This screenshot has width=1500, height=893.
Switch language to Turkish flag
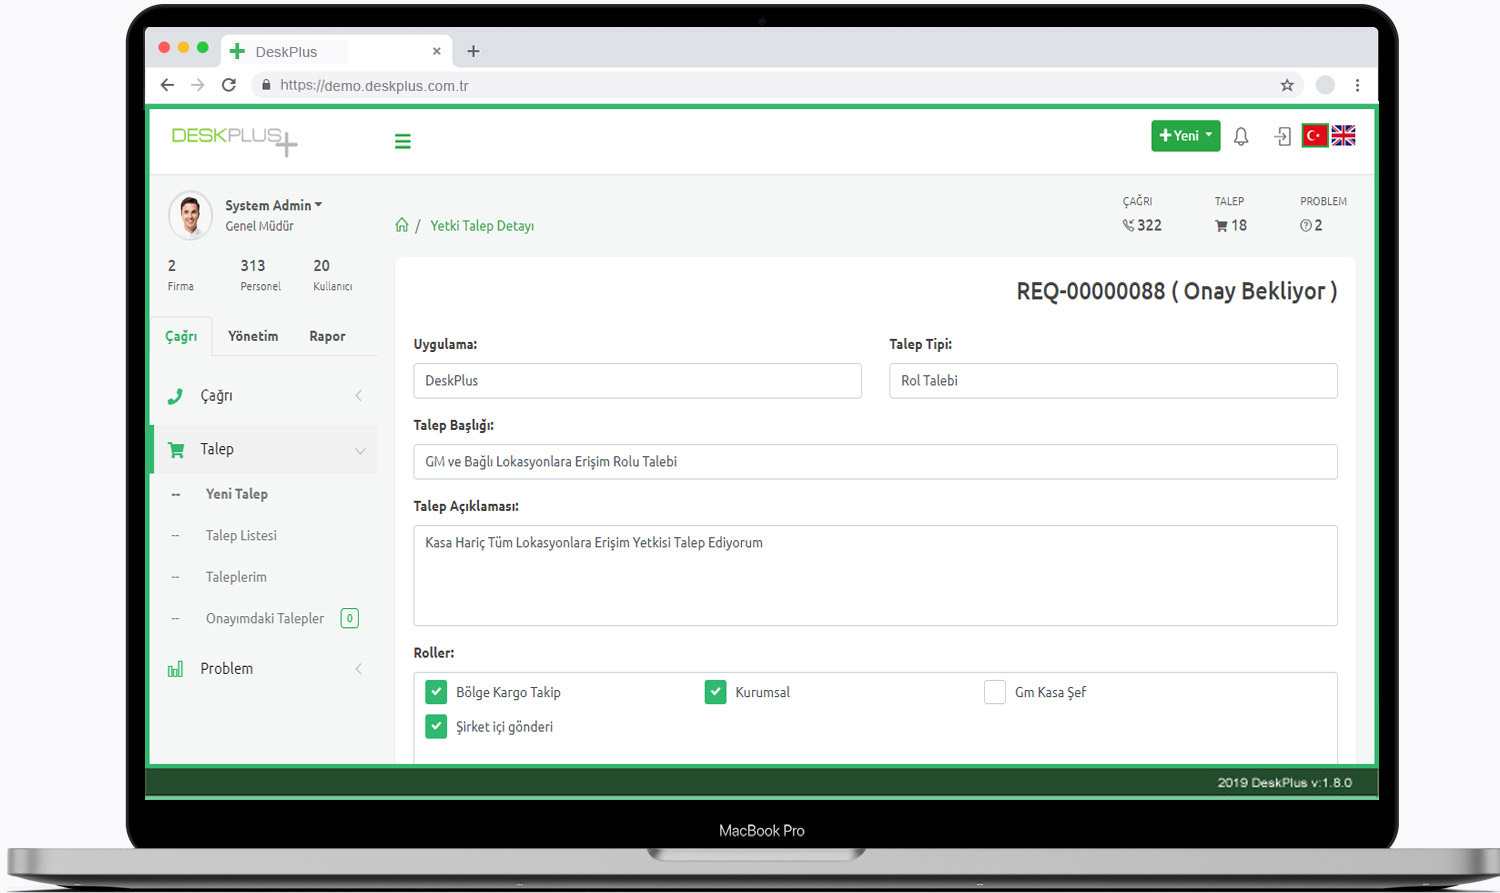coord(1315,136)
